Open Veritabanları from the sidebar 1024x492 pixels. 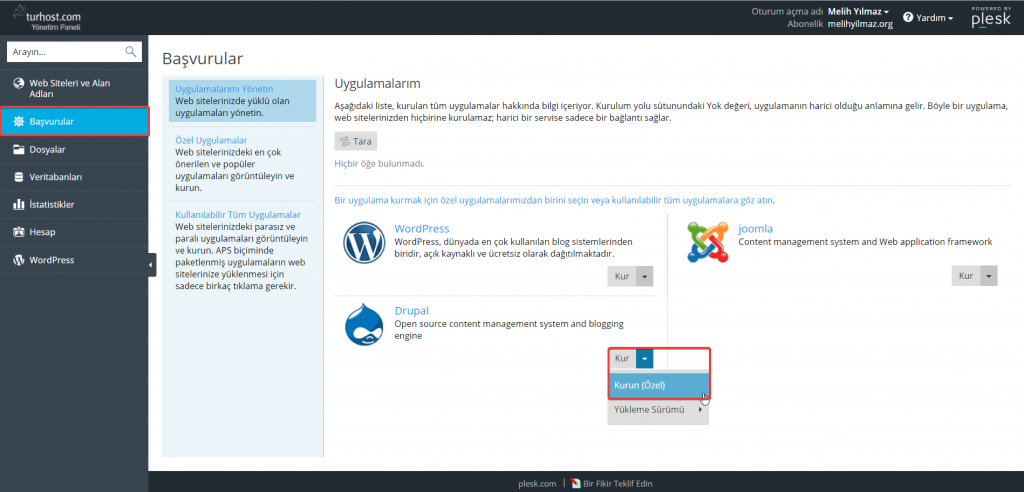(x=55, y=177)
